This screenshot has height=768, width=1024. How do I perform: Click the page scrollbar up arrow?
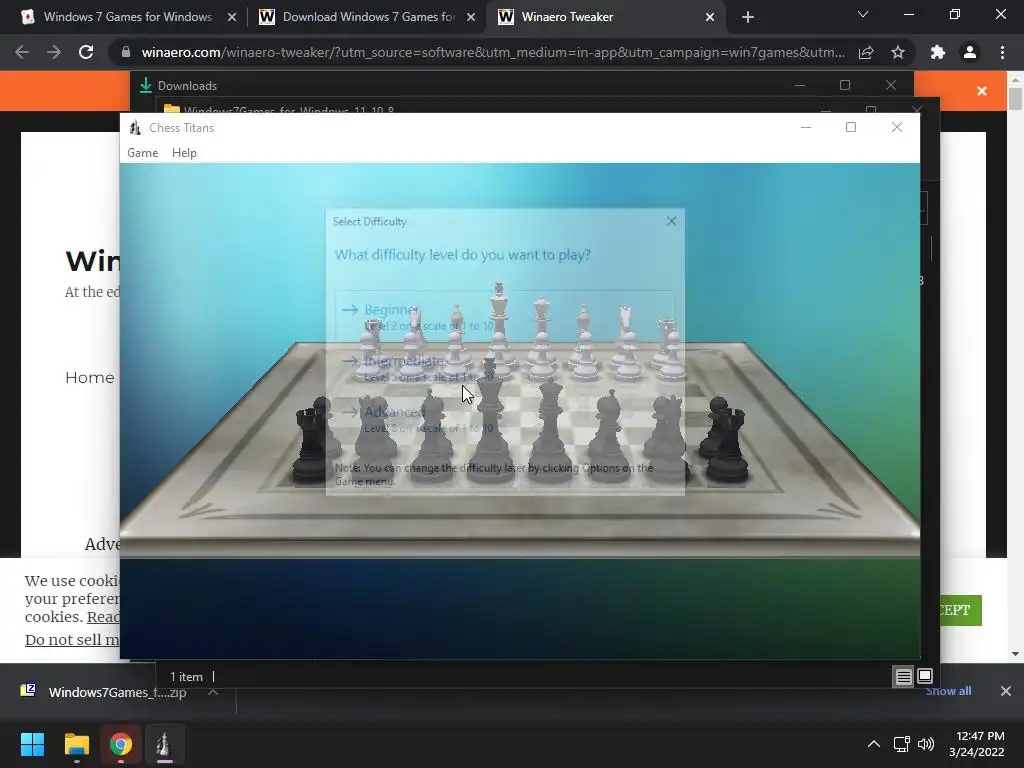[x=1015, y=80]
